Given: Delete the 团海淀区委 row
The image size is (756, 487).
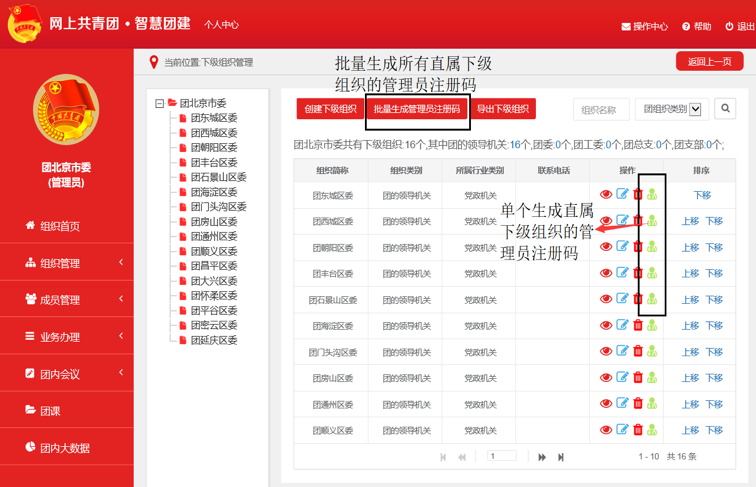Looking at the screenshot, I should coord(638,325).
